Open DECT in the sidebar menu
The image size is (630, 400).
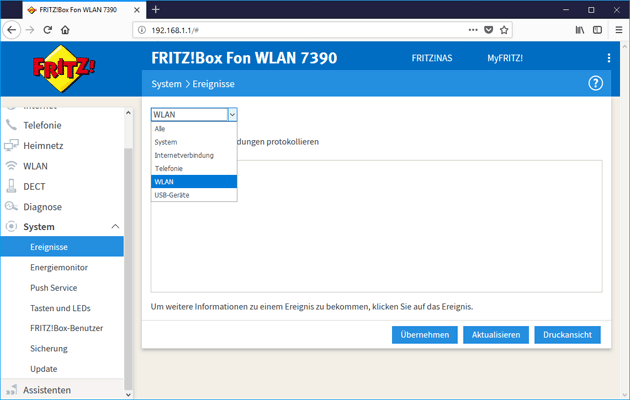coord(34,186)
